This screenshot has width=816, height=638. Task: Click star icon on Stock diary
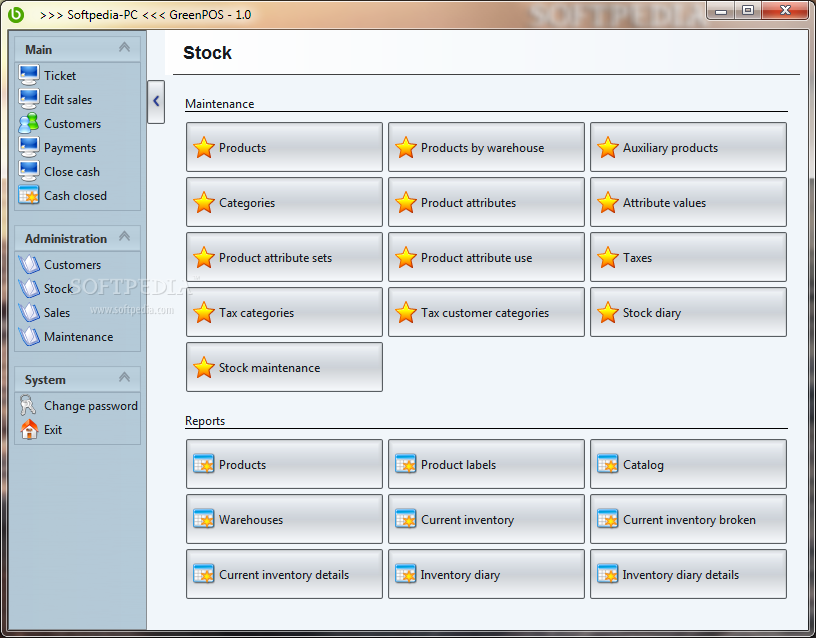[x=607, y=313]
